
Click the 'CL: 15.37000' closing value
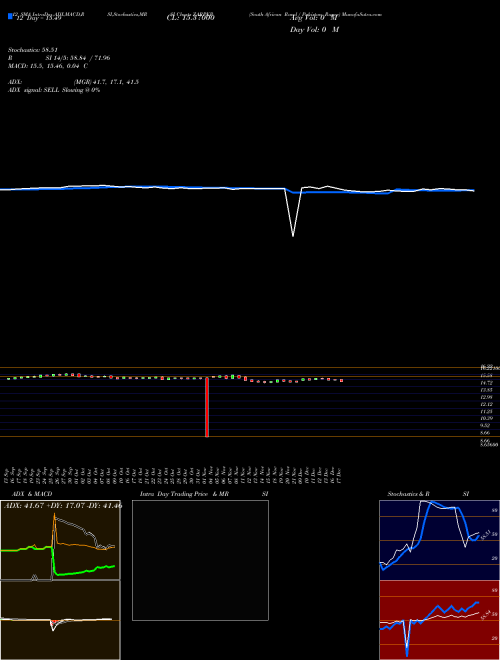[x=190, y=18]
